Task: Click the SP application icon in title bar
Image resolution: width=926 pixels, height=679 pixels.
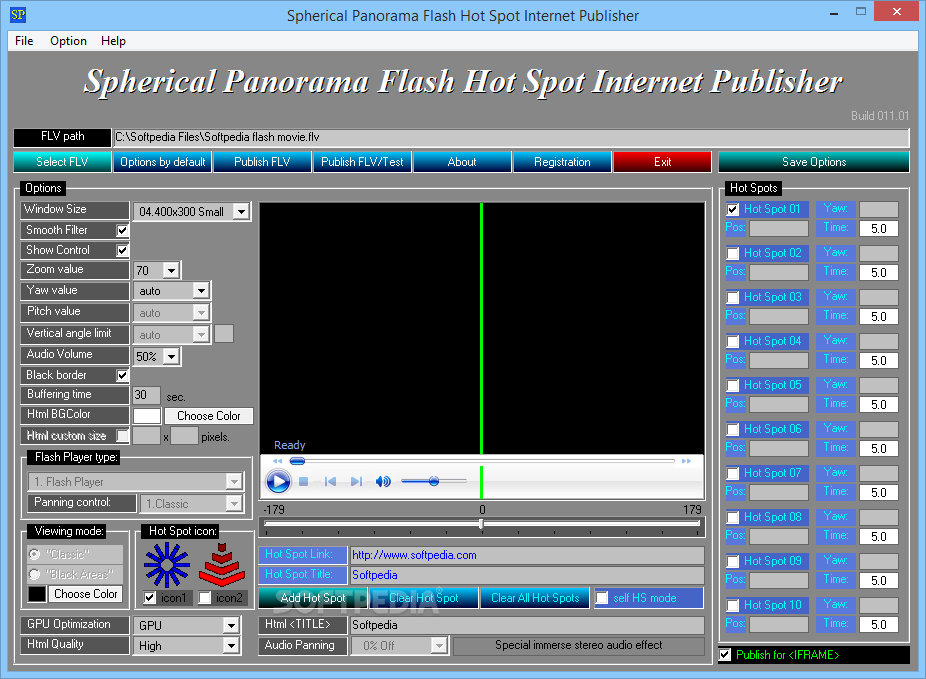Action: coord(18,14)
